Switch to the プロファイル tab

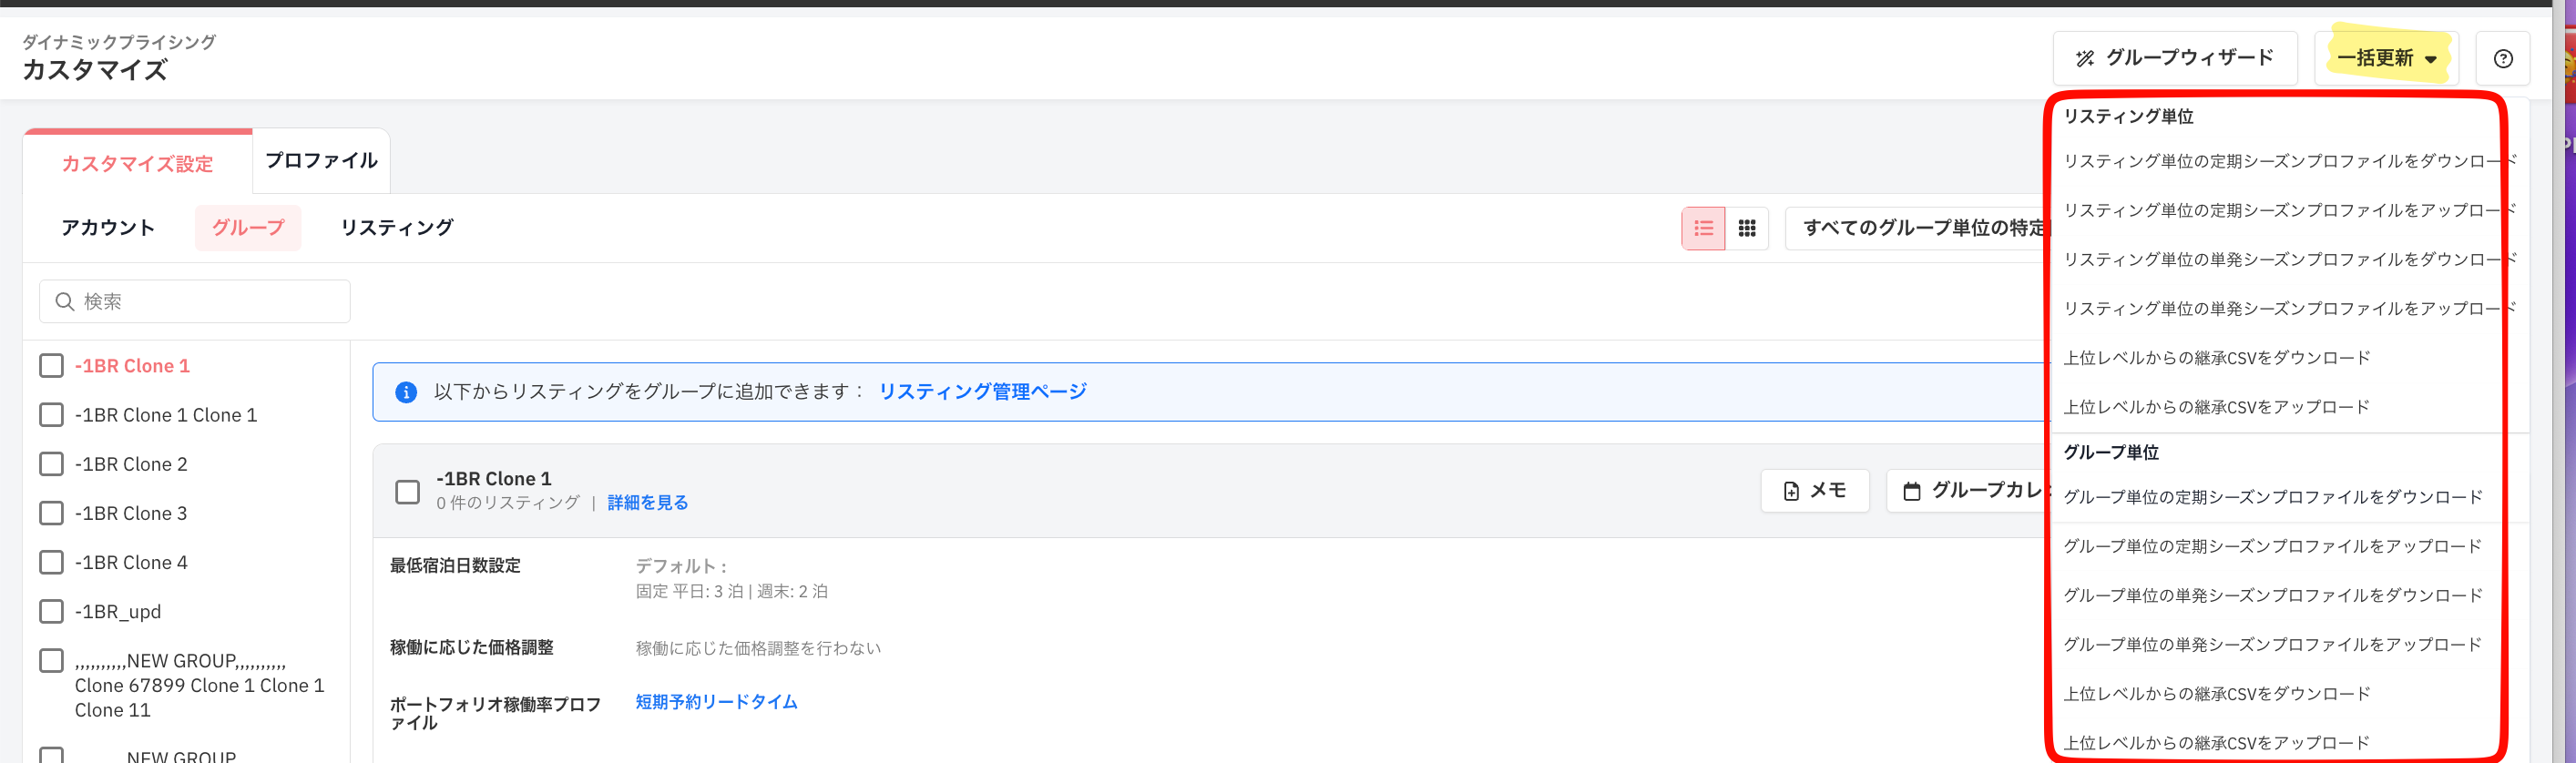(x=321, y=161)
